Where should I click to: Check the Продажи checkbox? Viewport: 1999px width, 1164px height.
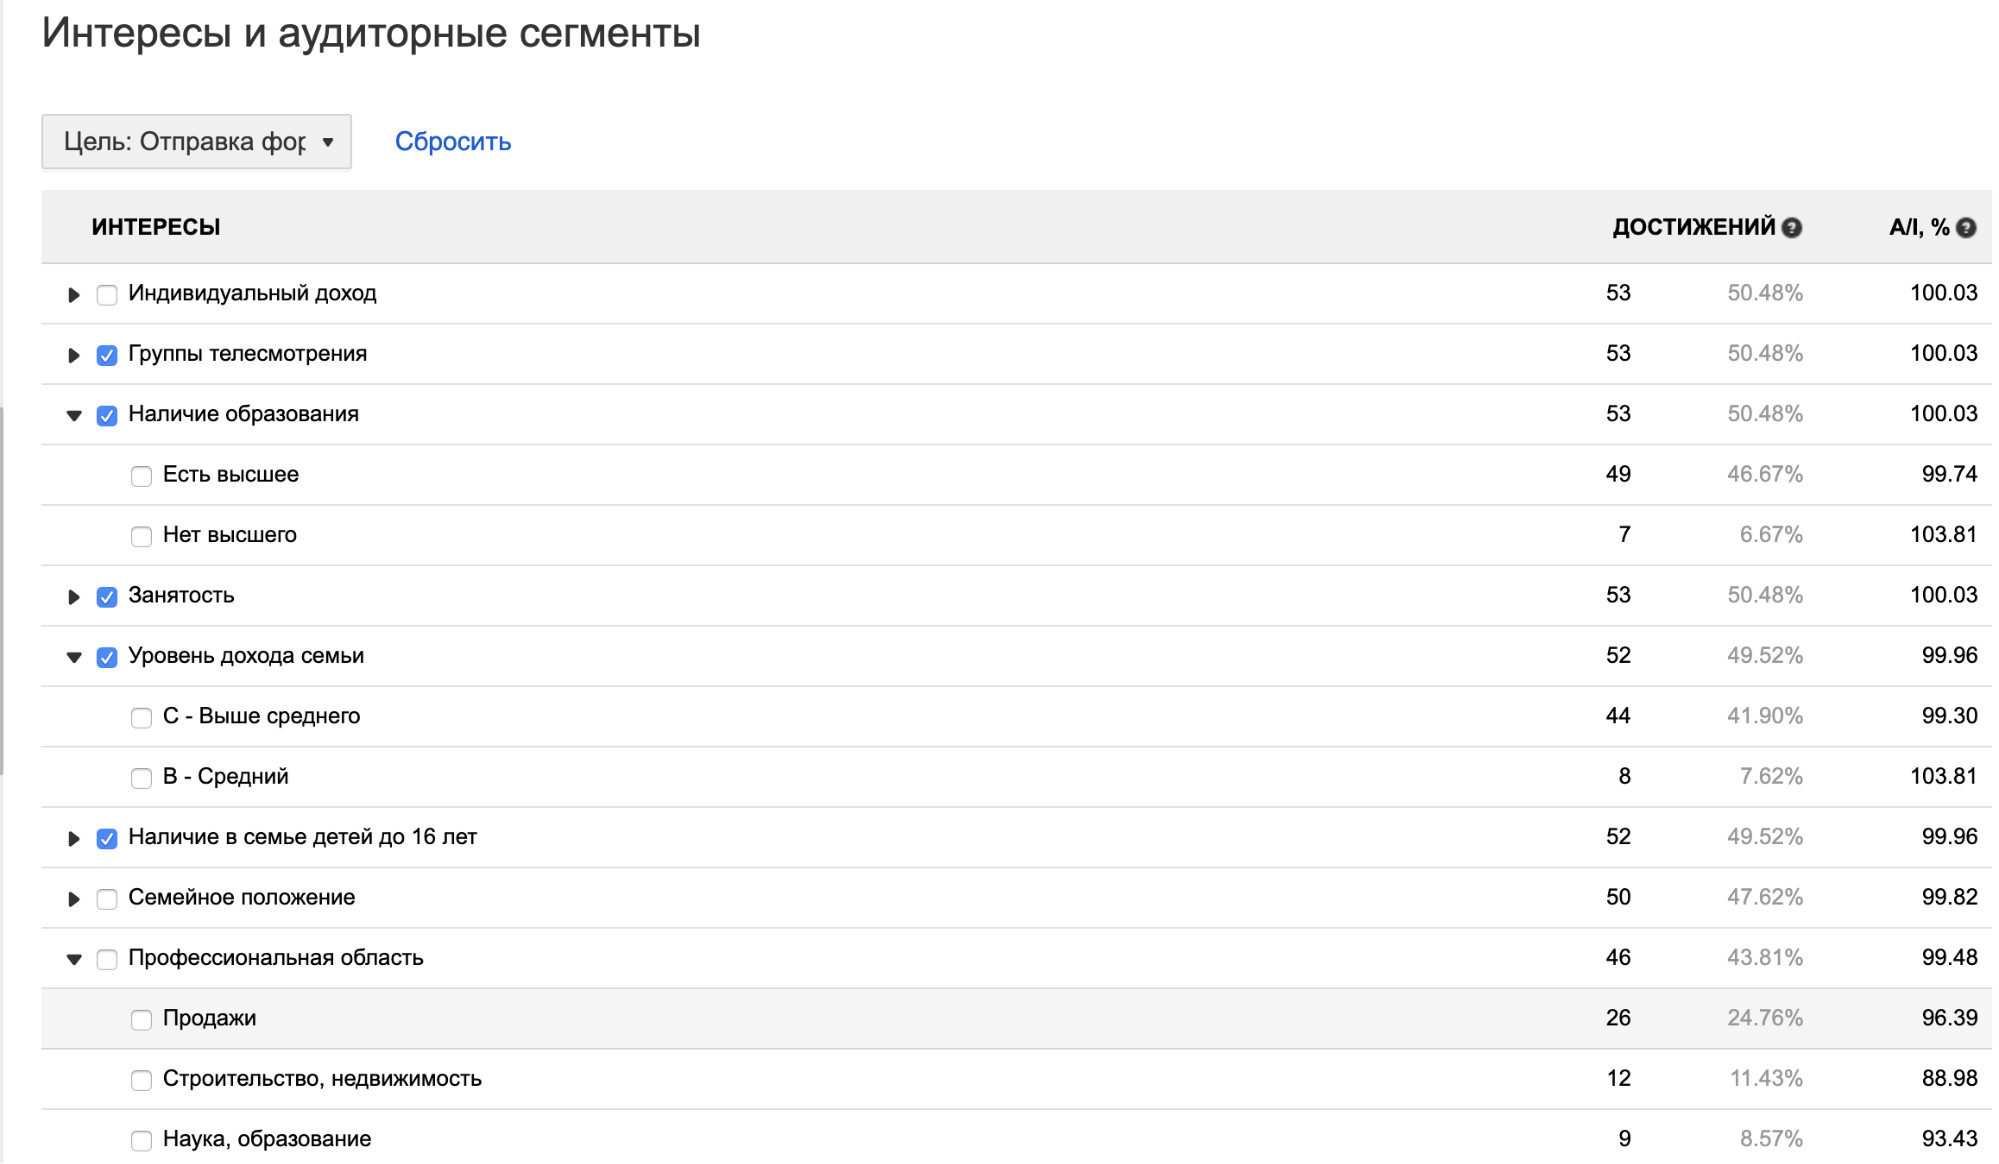141,1020
